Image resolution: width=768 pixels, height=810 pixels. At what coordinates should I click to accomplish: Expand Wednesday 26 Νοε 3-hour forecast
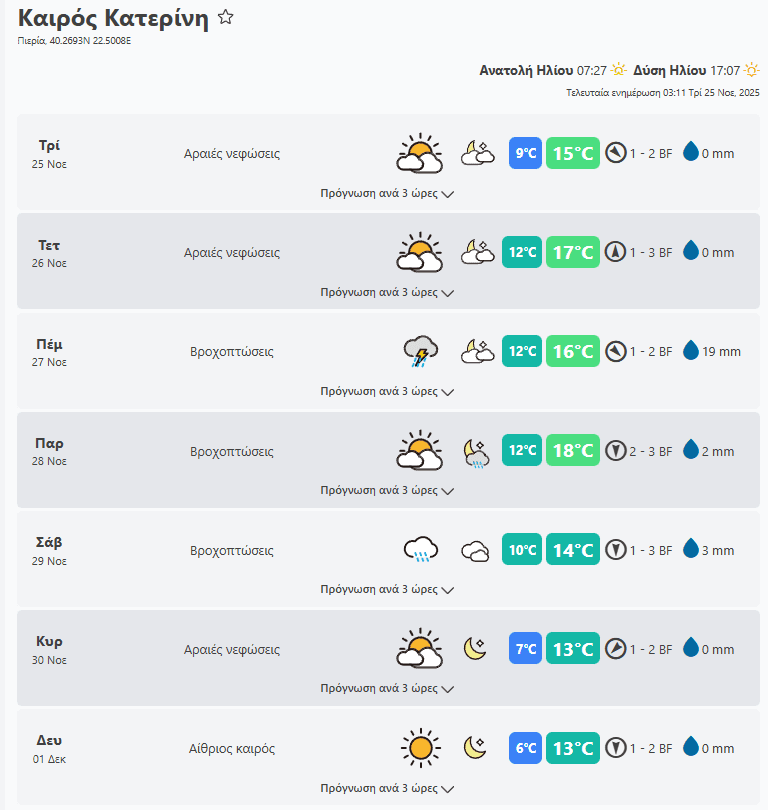click(387, 293)
